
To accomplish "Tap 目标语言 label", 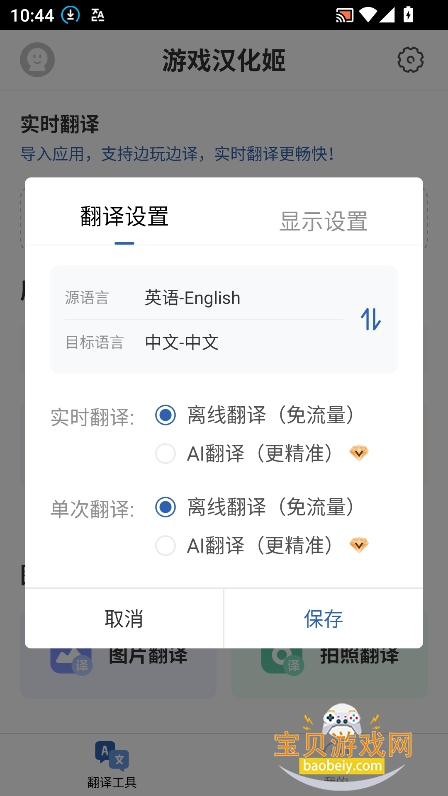I will coord(94,342).
